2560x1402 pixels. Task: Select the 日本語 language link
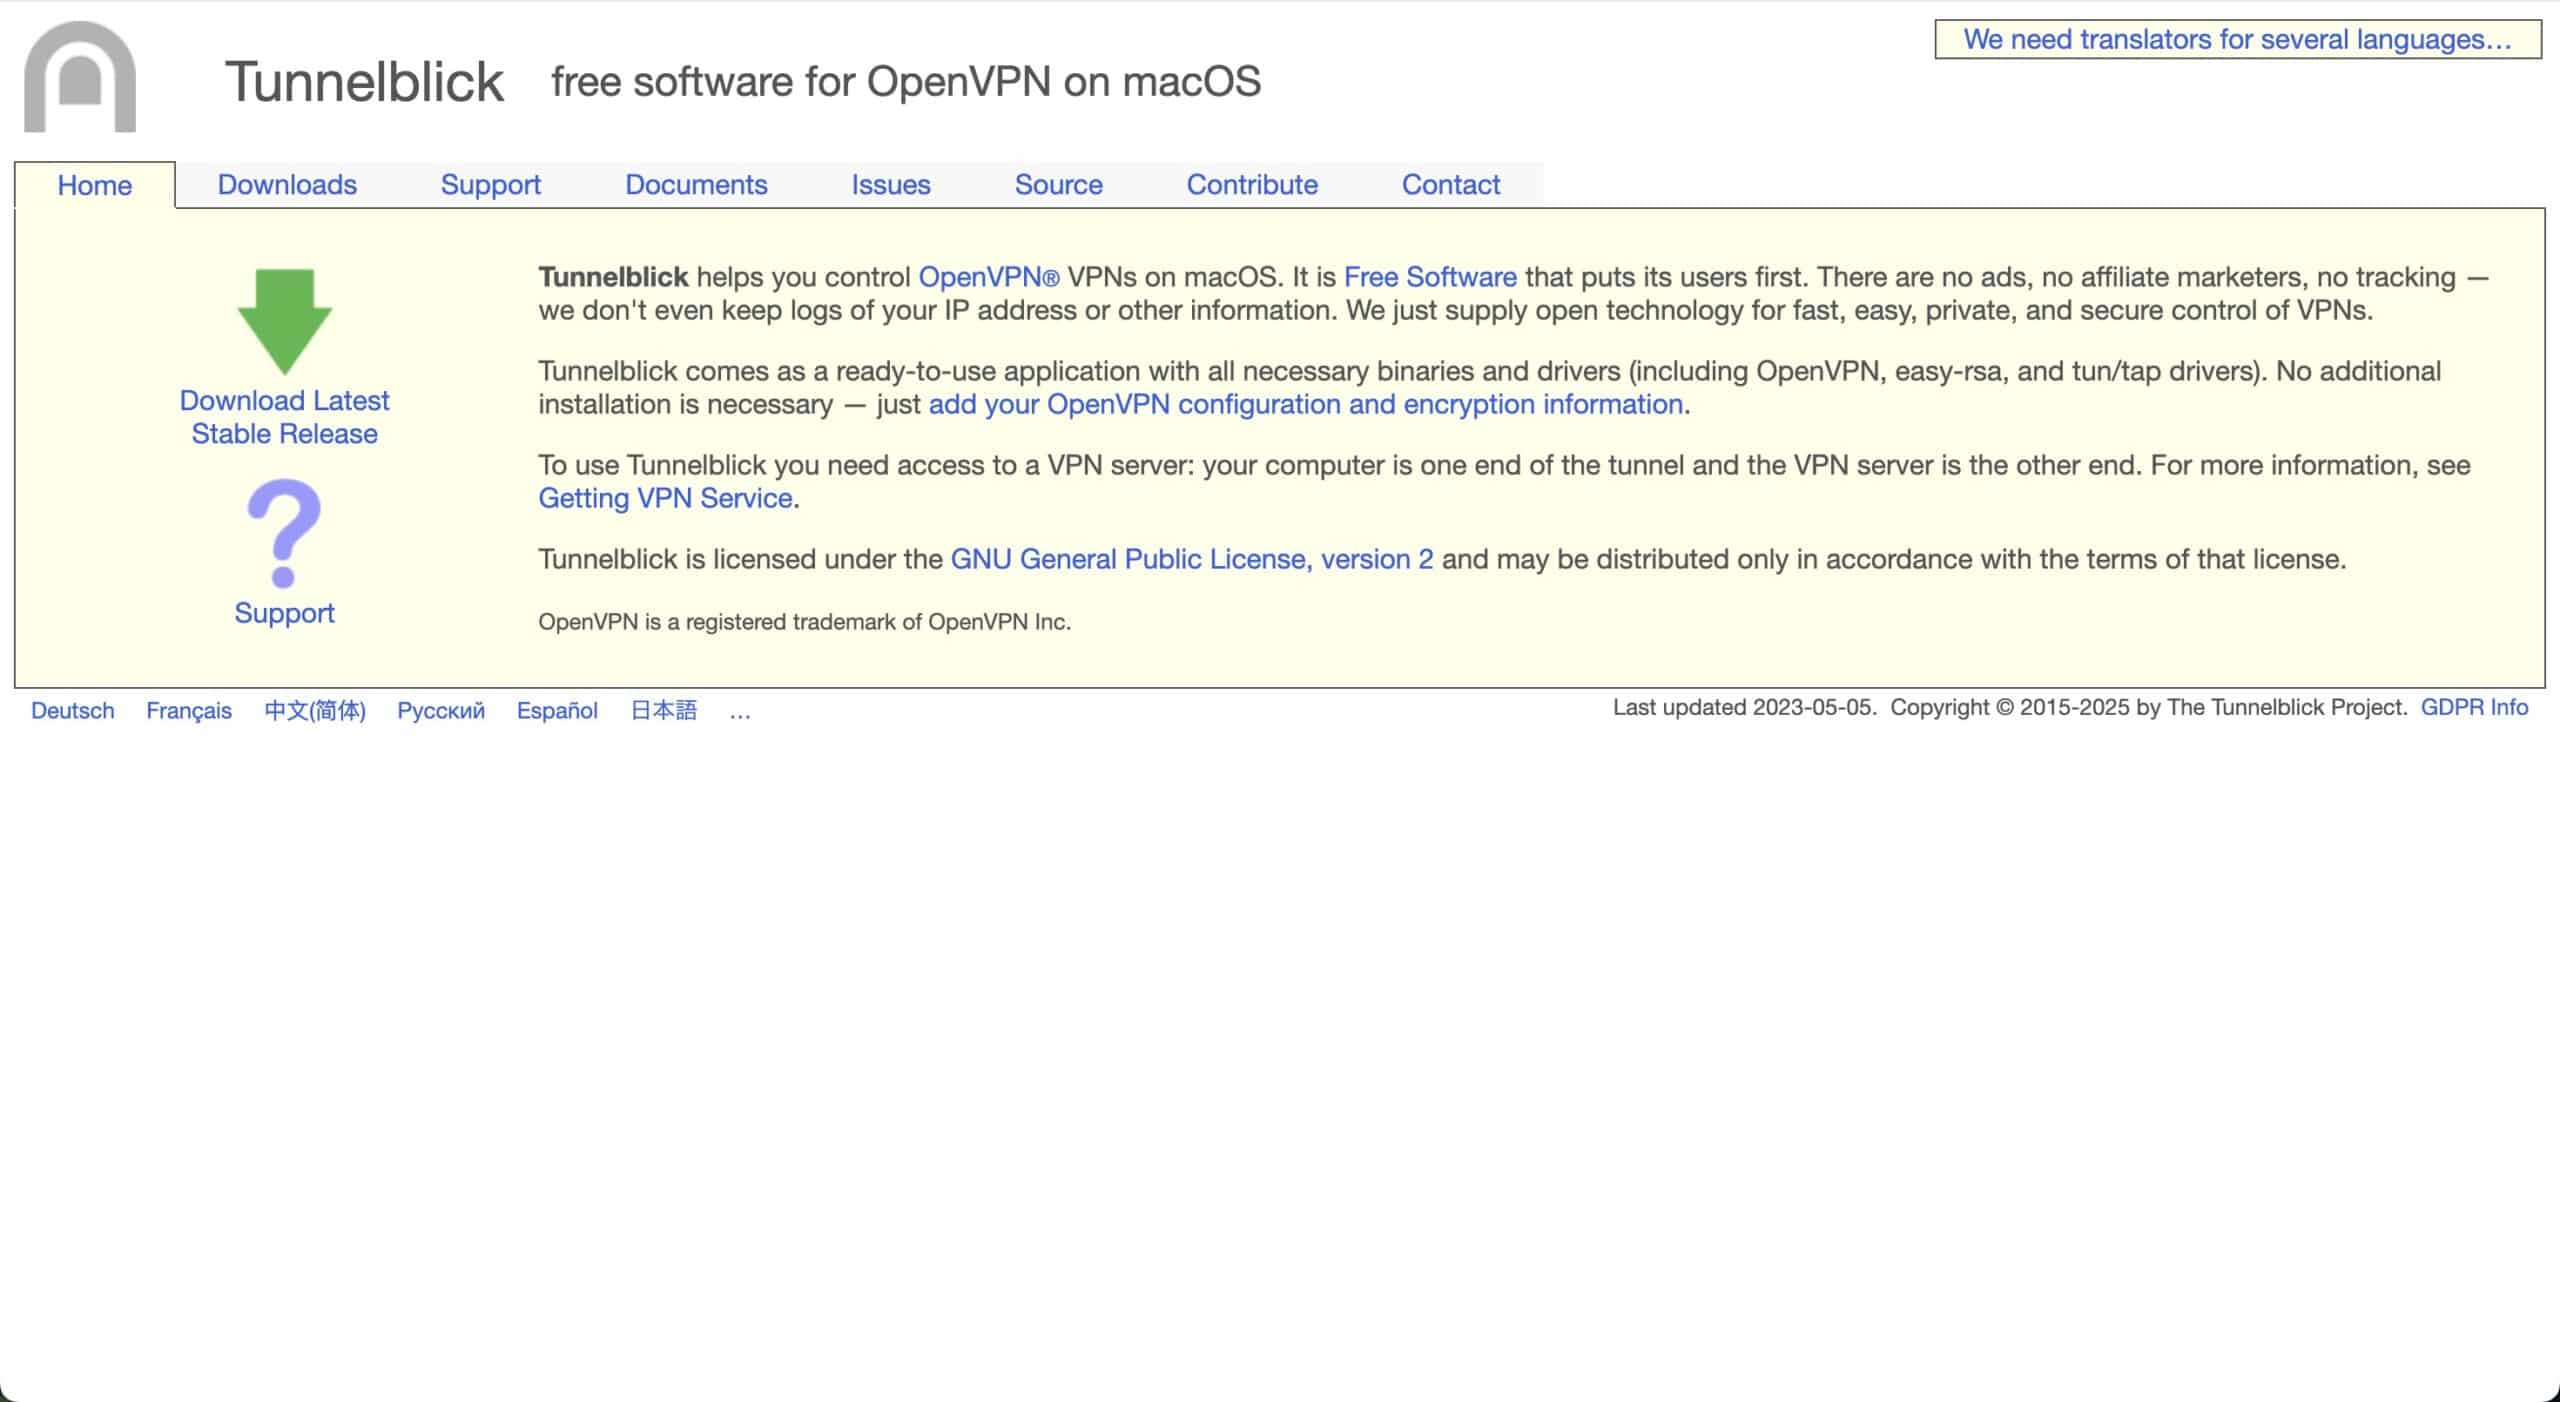click(x=664, y=711)
